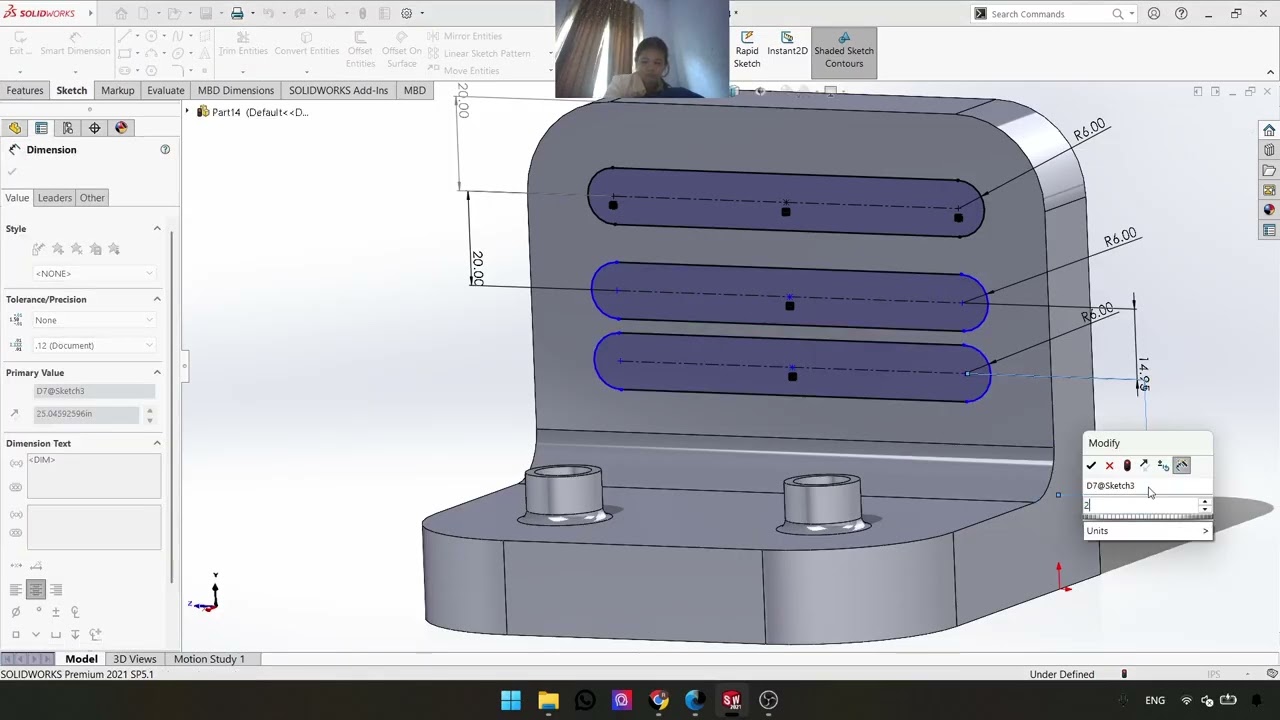Select the Leaders tab in Dimension panel
Screen dimensions: 1280x720
[x=55, y=198]
